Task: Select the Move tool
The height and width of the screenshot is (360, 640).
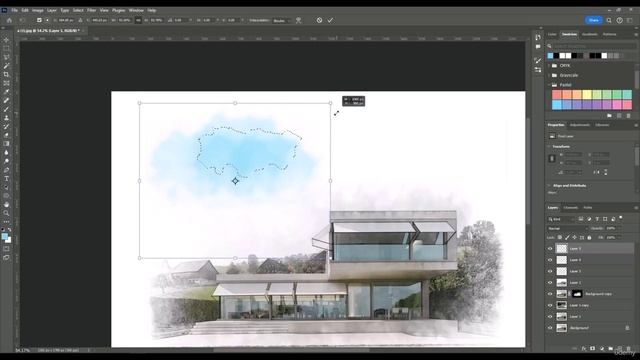Action: tap(6, 40)
